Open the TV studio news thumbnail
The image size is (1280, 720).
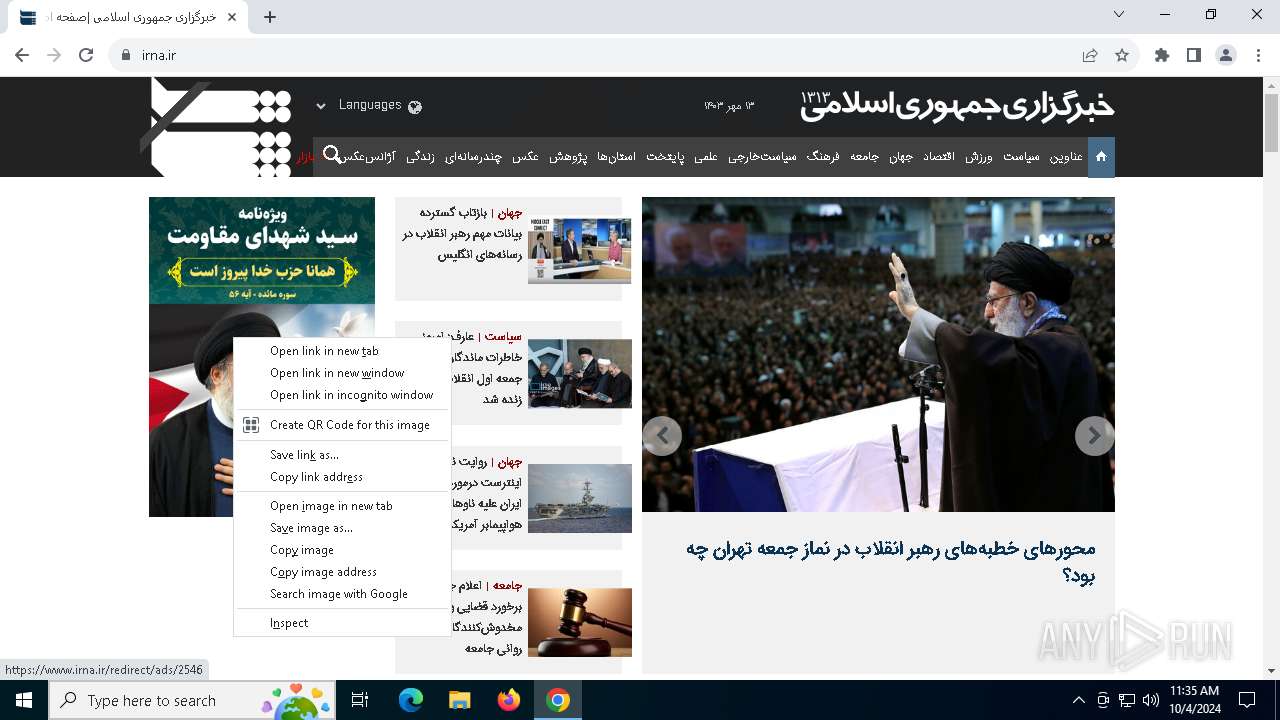(x=580, y=250)
